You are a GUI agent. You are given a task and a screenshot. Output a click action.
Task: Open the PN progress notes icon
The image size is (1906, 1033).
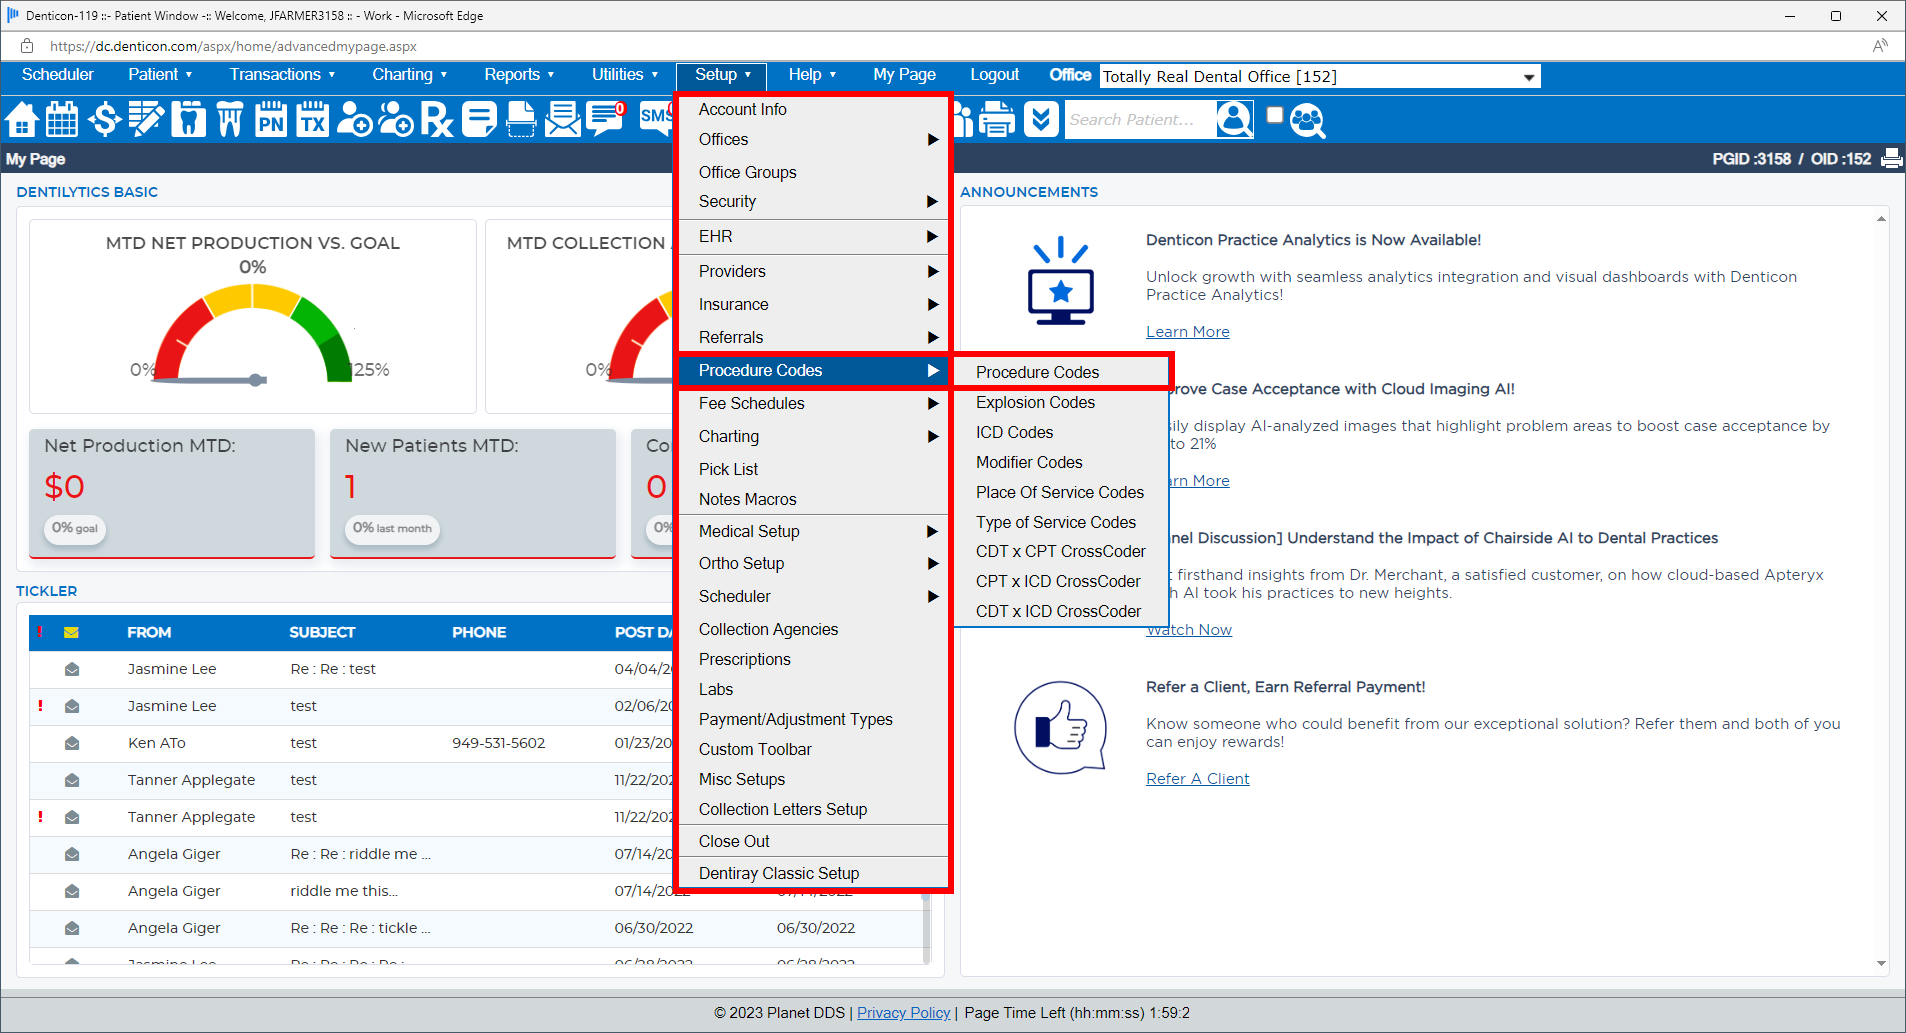point(271,119)
